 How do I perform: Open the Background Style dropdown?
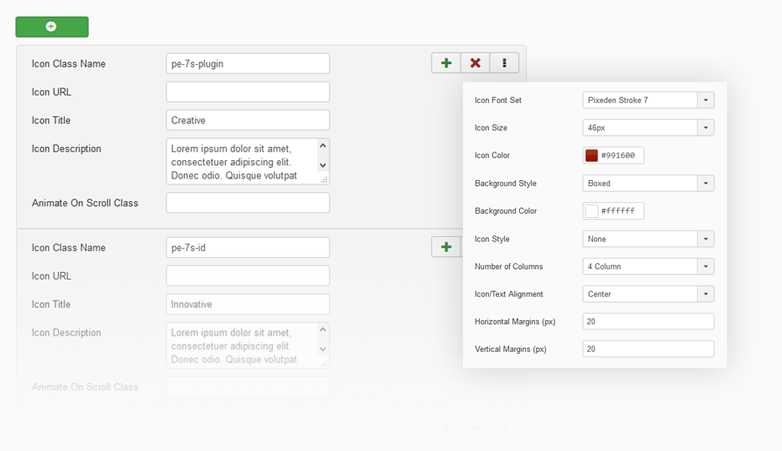coord(647,184)
